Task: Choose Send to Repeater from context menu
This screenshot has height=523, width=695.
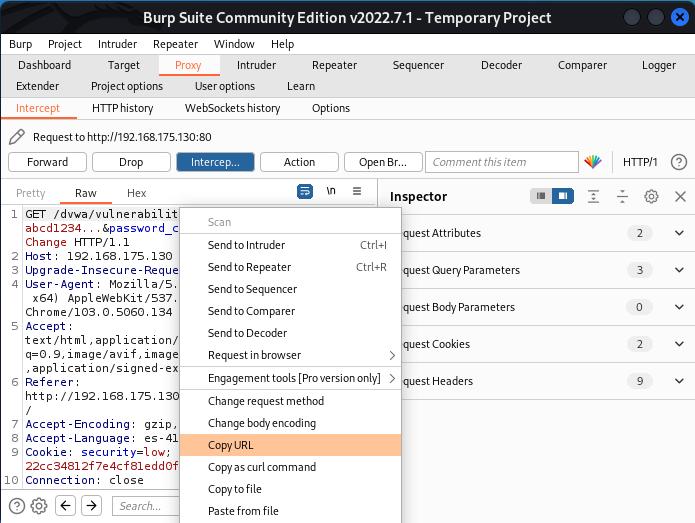Action: coord(291,267)
